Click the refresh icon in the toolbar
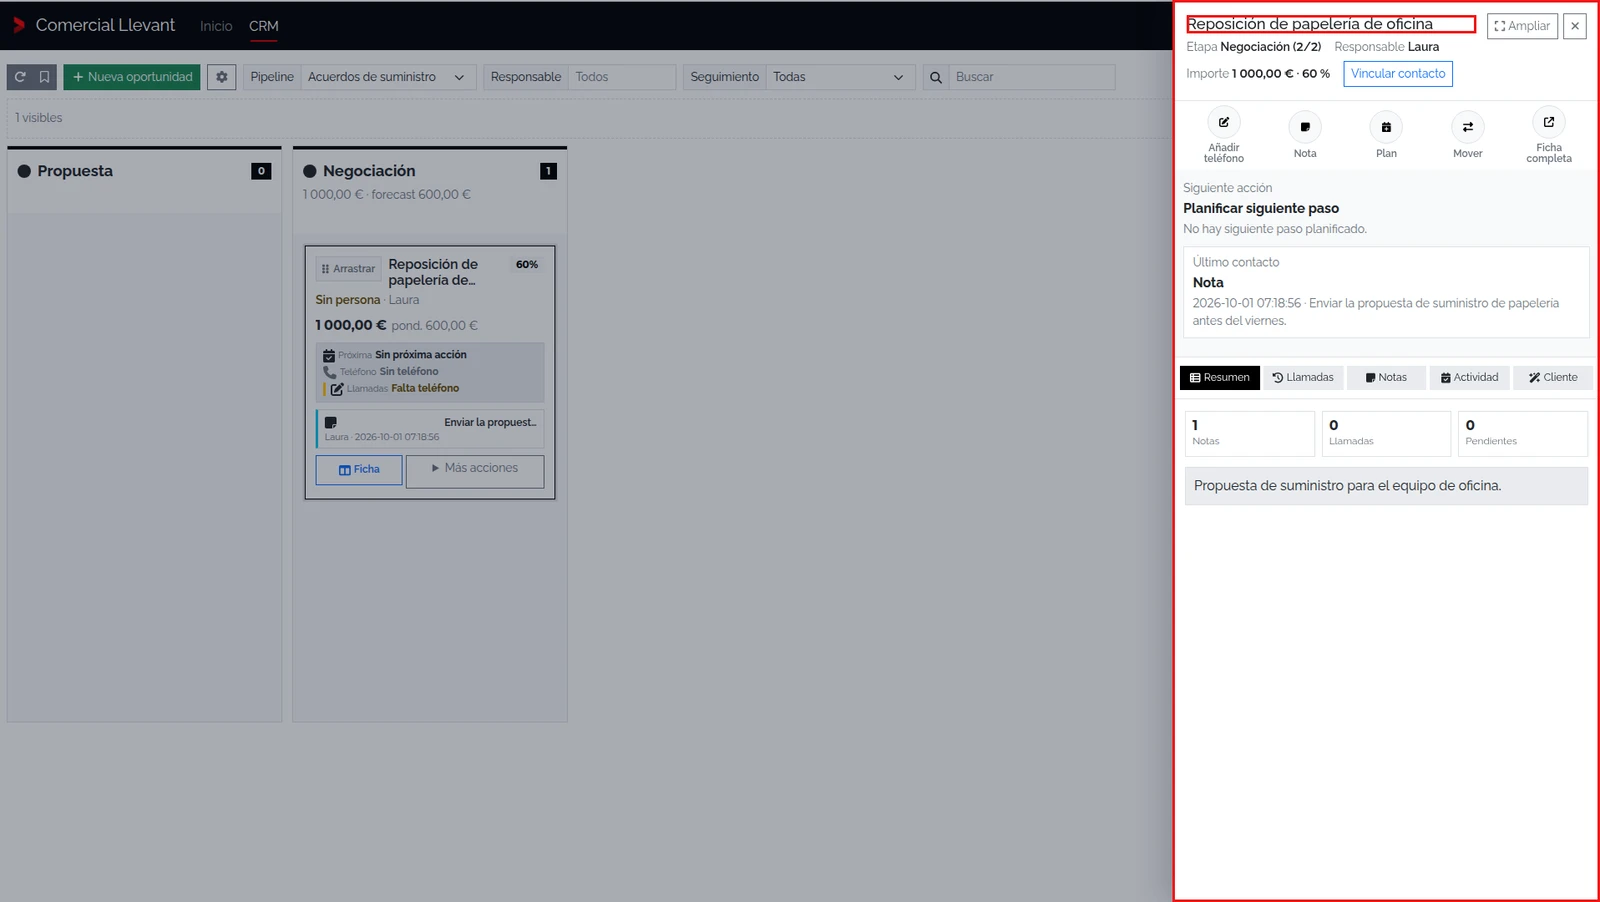 click(x=20, y=77)
